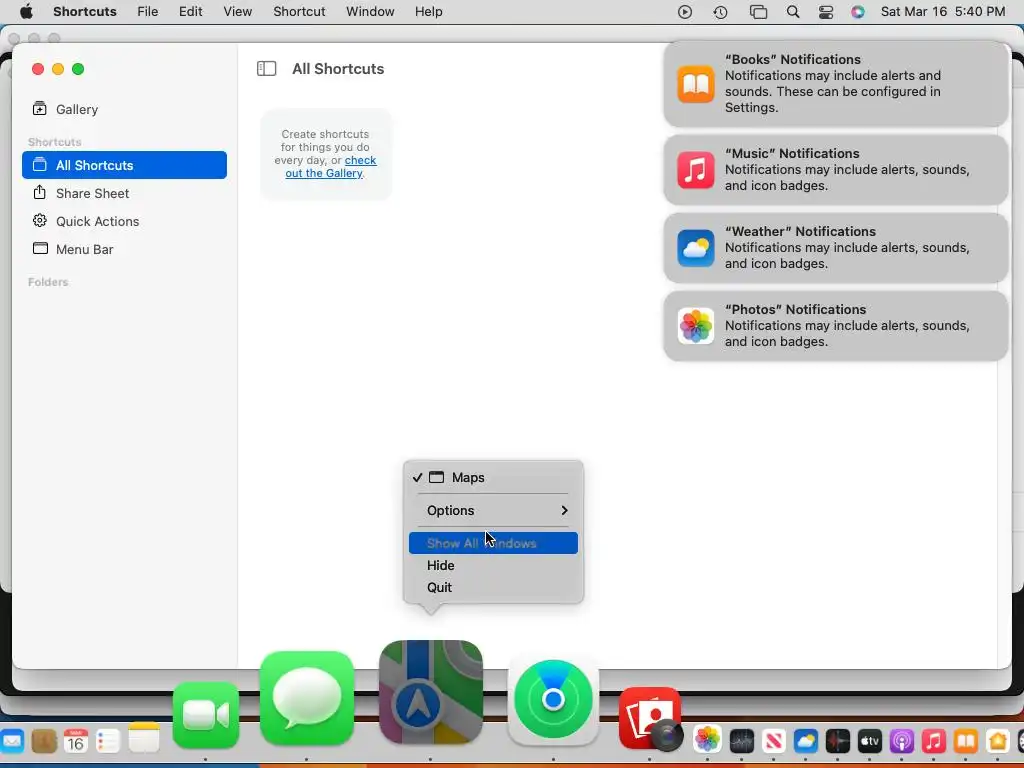Open the Apple menu
Screen dimensions: 1024x768
click(x=26, y=12)
